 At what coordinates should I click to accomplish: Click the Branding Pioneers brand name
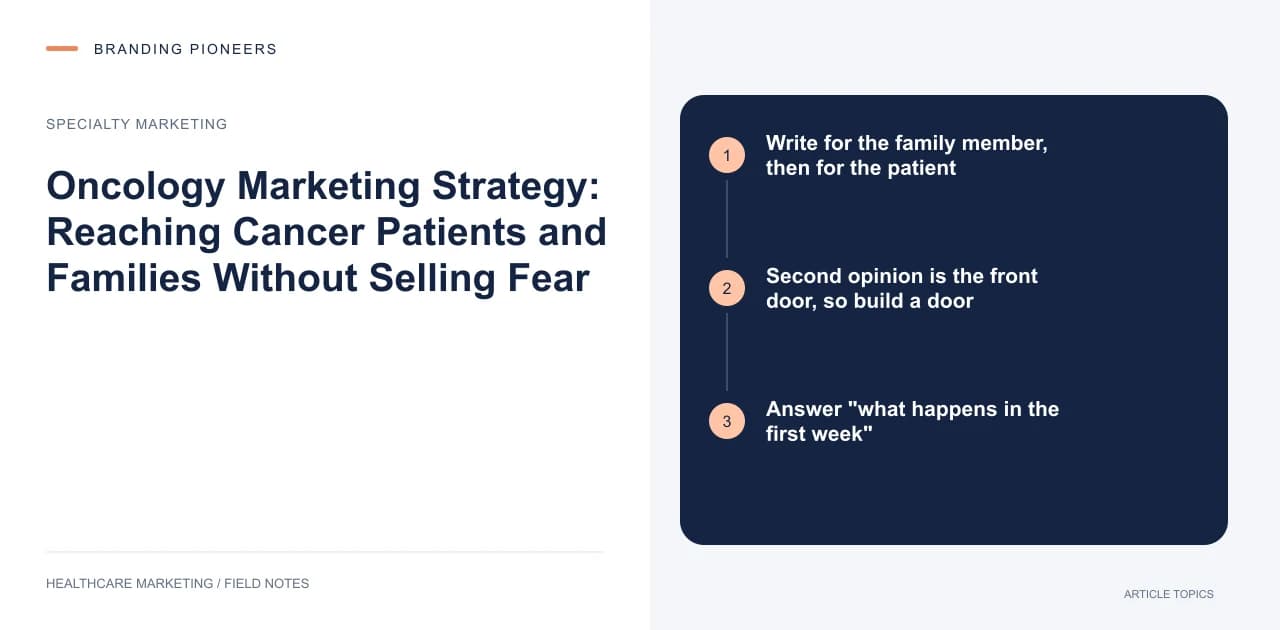click(x=185, y=49)
